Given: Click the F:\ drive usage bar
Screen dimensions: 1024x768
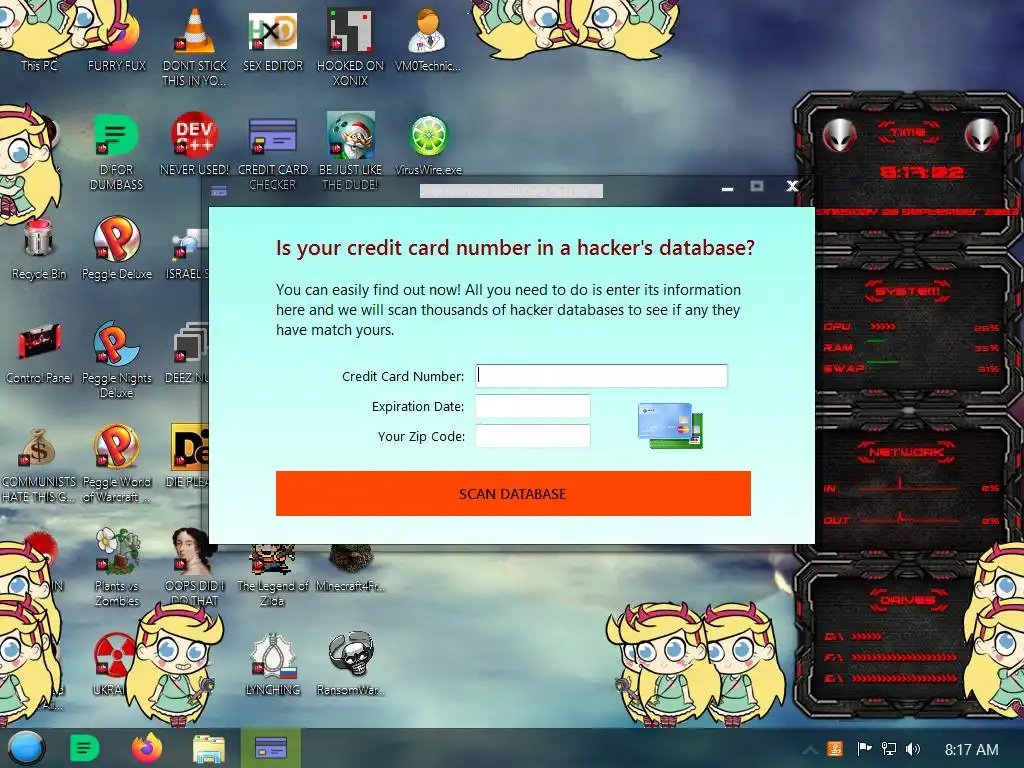Looking at the screenshot, I should 904,657.
